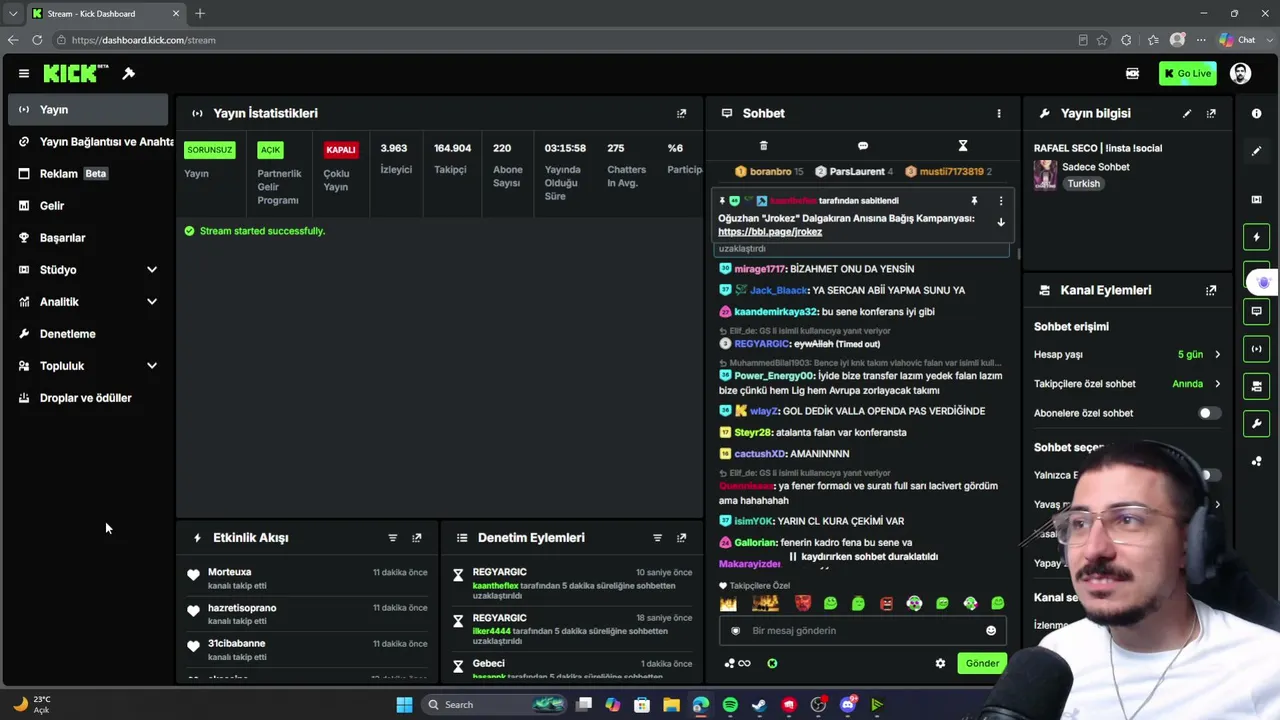
Task: Expand the Analitik sidebar section
Action: [152, 302]
